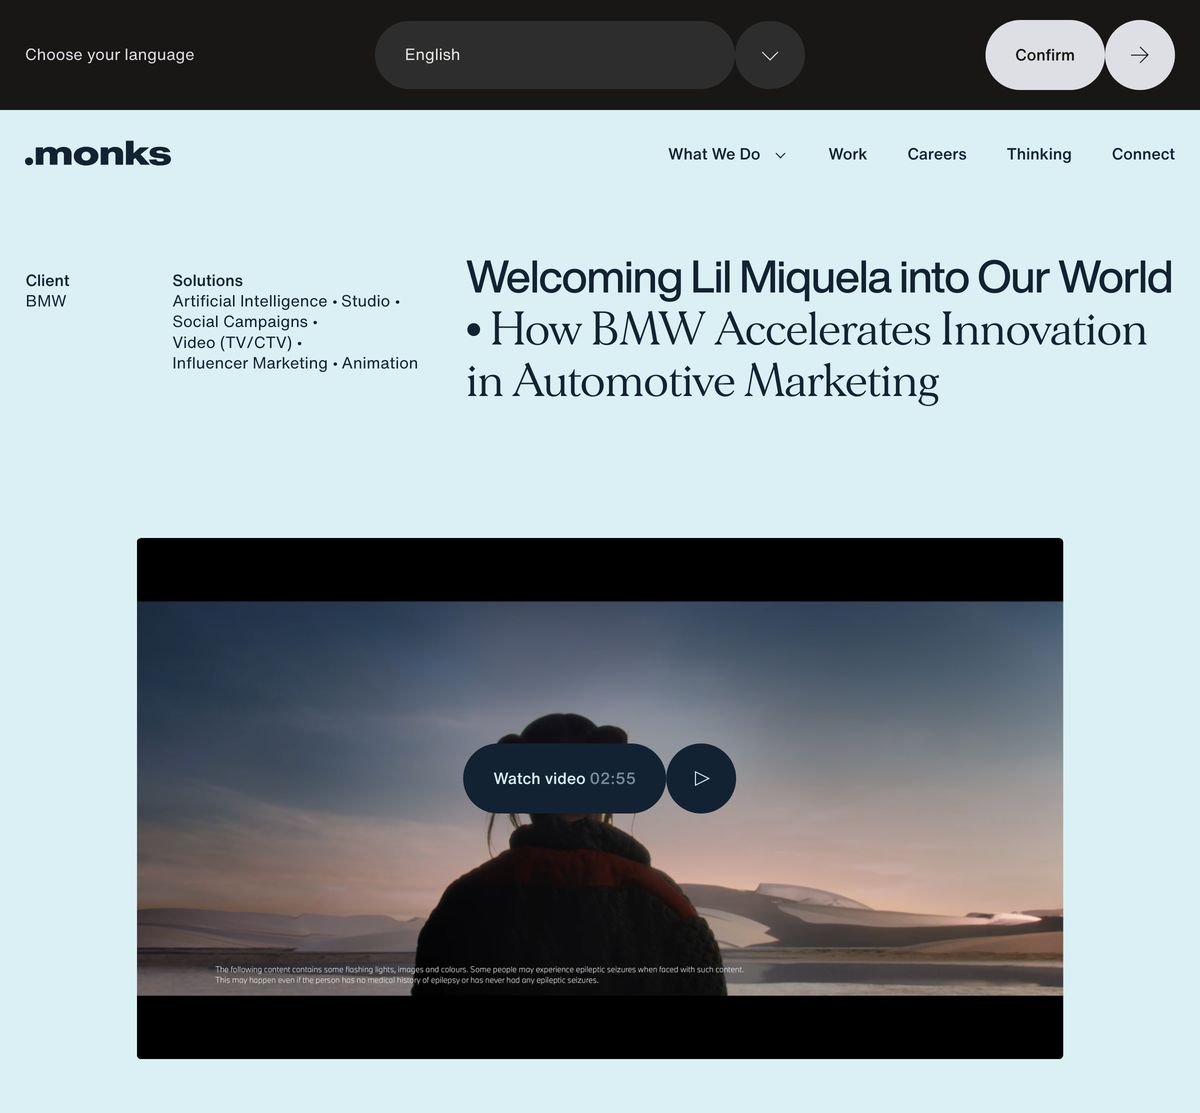
Task: Click the Video (TV/CTV) solution text
Action: [232, 343]
